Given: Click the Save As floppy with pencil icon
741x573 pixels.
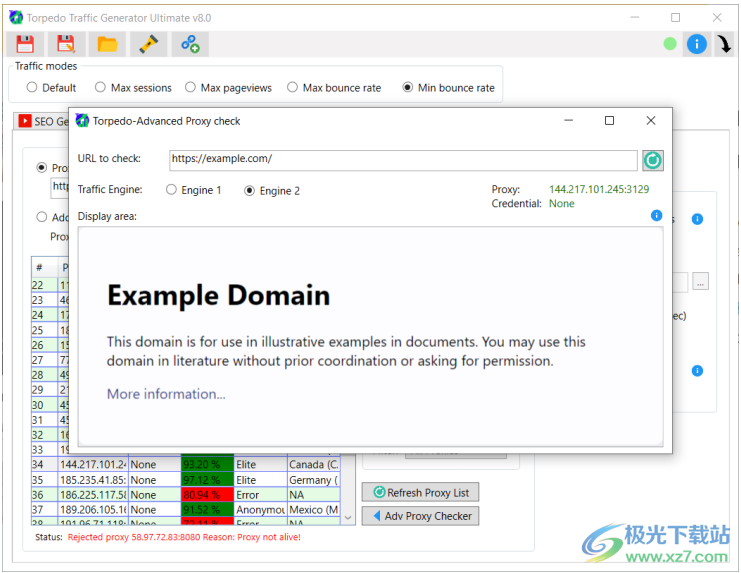Looking at the screenshot, I should click(x=66, y=44).
